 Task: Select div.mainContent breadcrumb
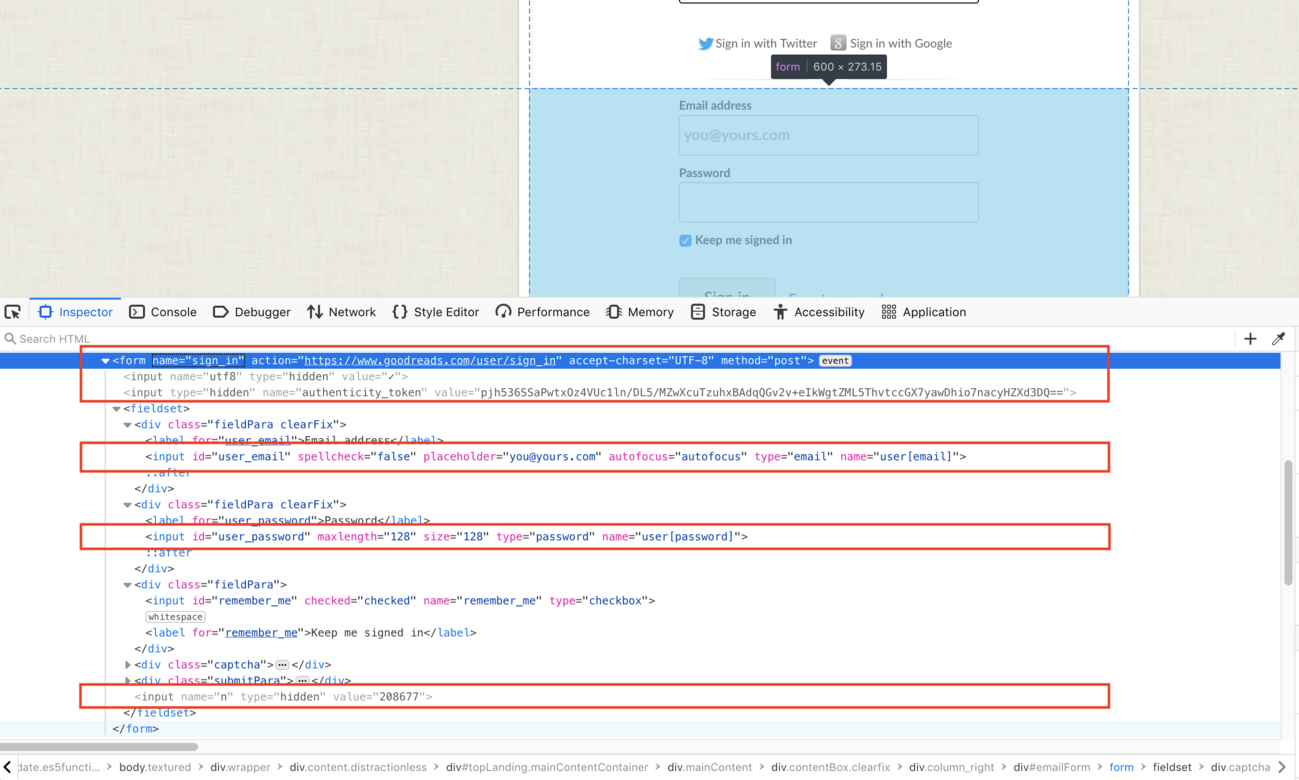pos(709,767)
